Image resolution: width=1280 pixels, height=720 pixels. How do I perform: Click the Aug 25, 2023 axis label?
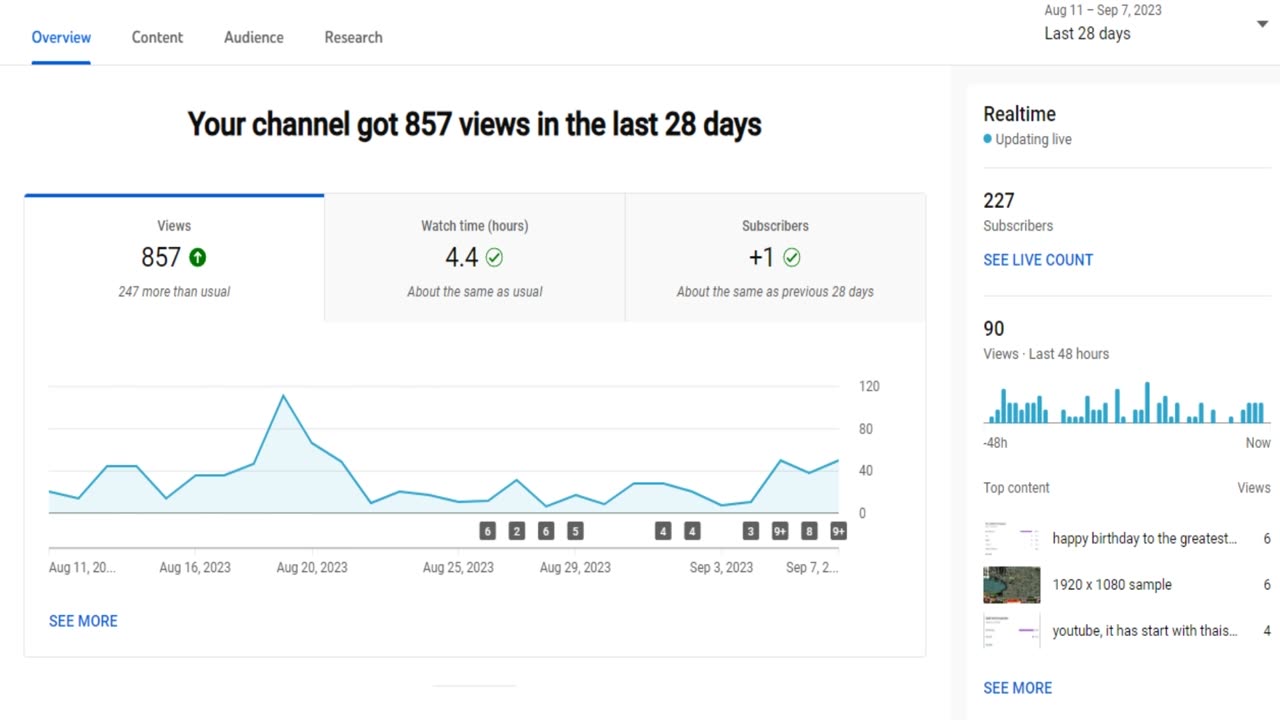(x=458, y=568)
